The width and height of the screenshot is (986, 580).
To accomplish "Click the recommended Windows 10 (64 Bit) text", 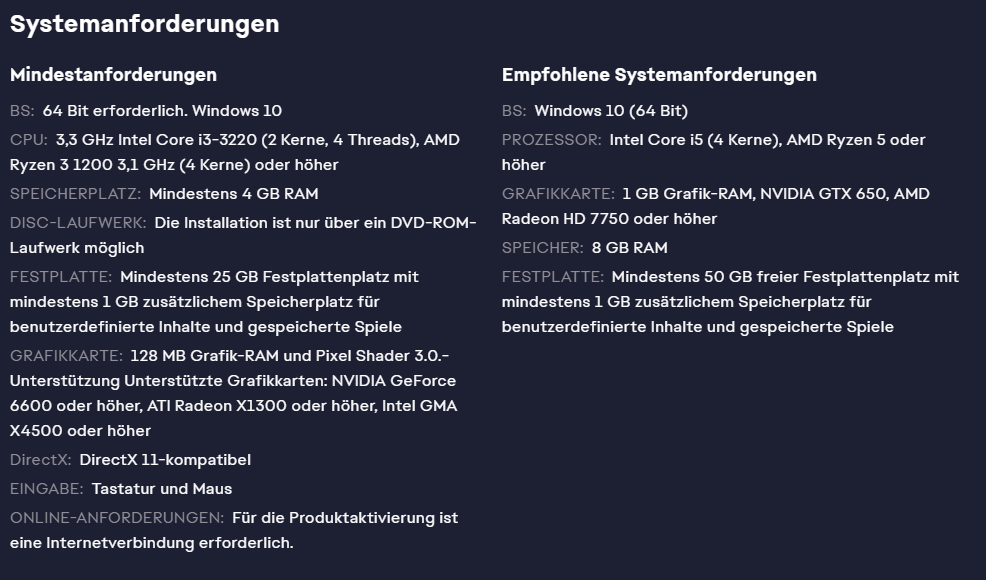I will pos(611,111).
